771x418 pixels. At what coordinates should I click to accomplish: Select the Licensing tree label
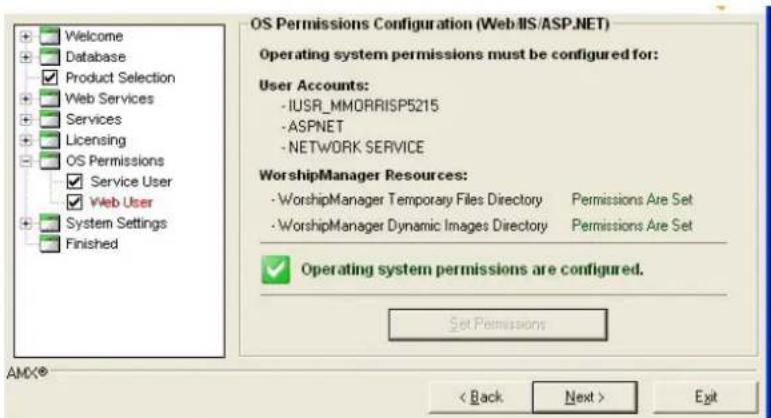click(95, 140)
